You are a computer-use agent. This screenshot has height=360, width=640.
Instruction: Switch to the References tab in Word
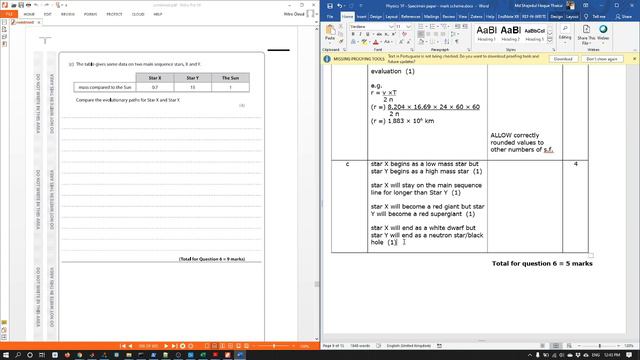tap(411, 17)
